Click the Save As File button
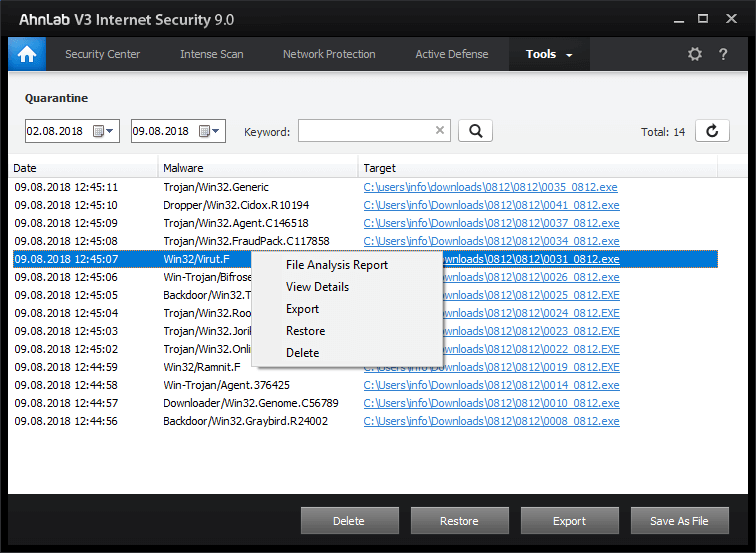 click(679, 521)
